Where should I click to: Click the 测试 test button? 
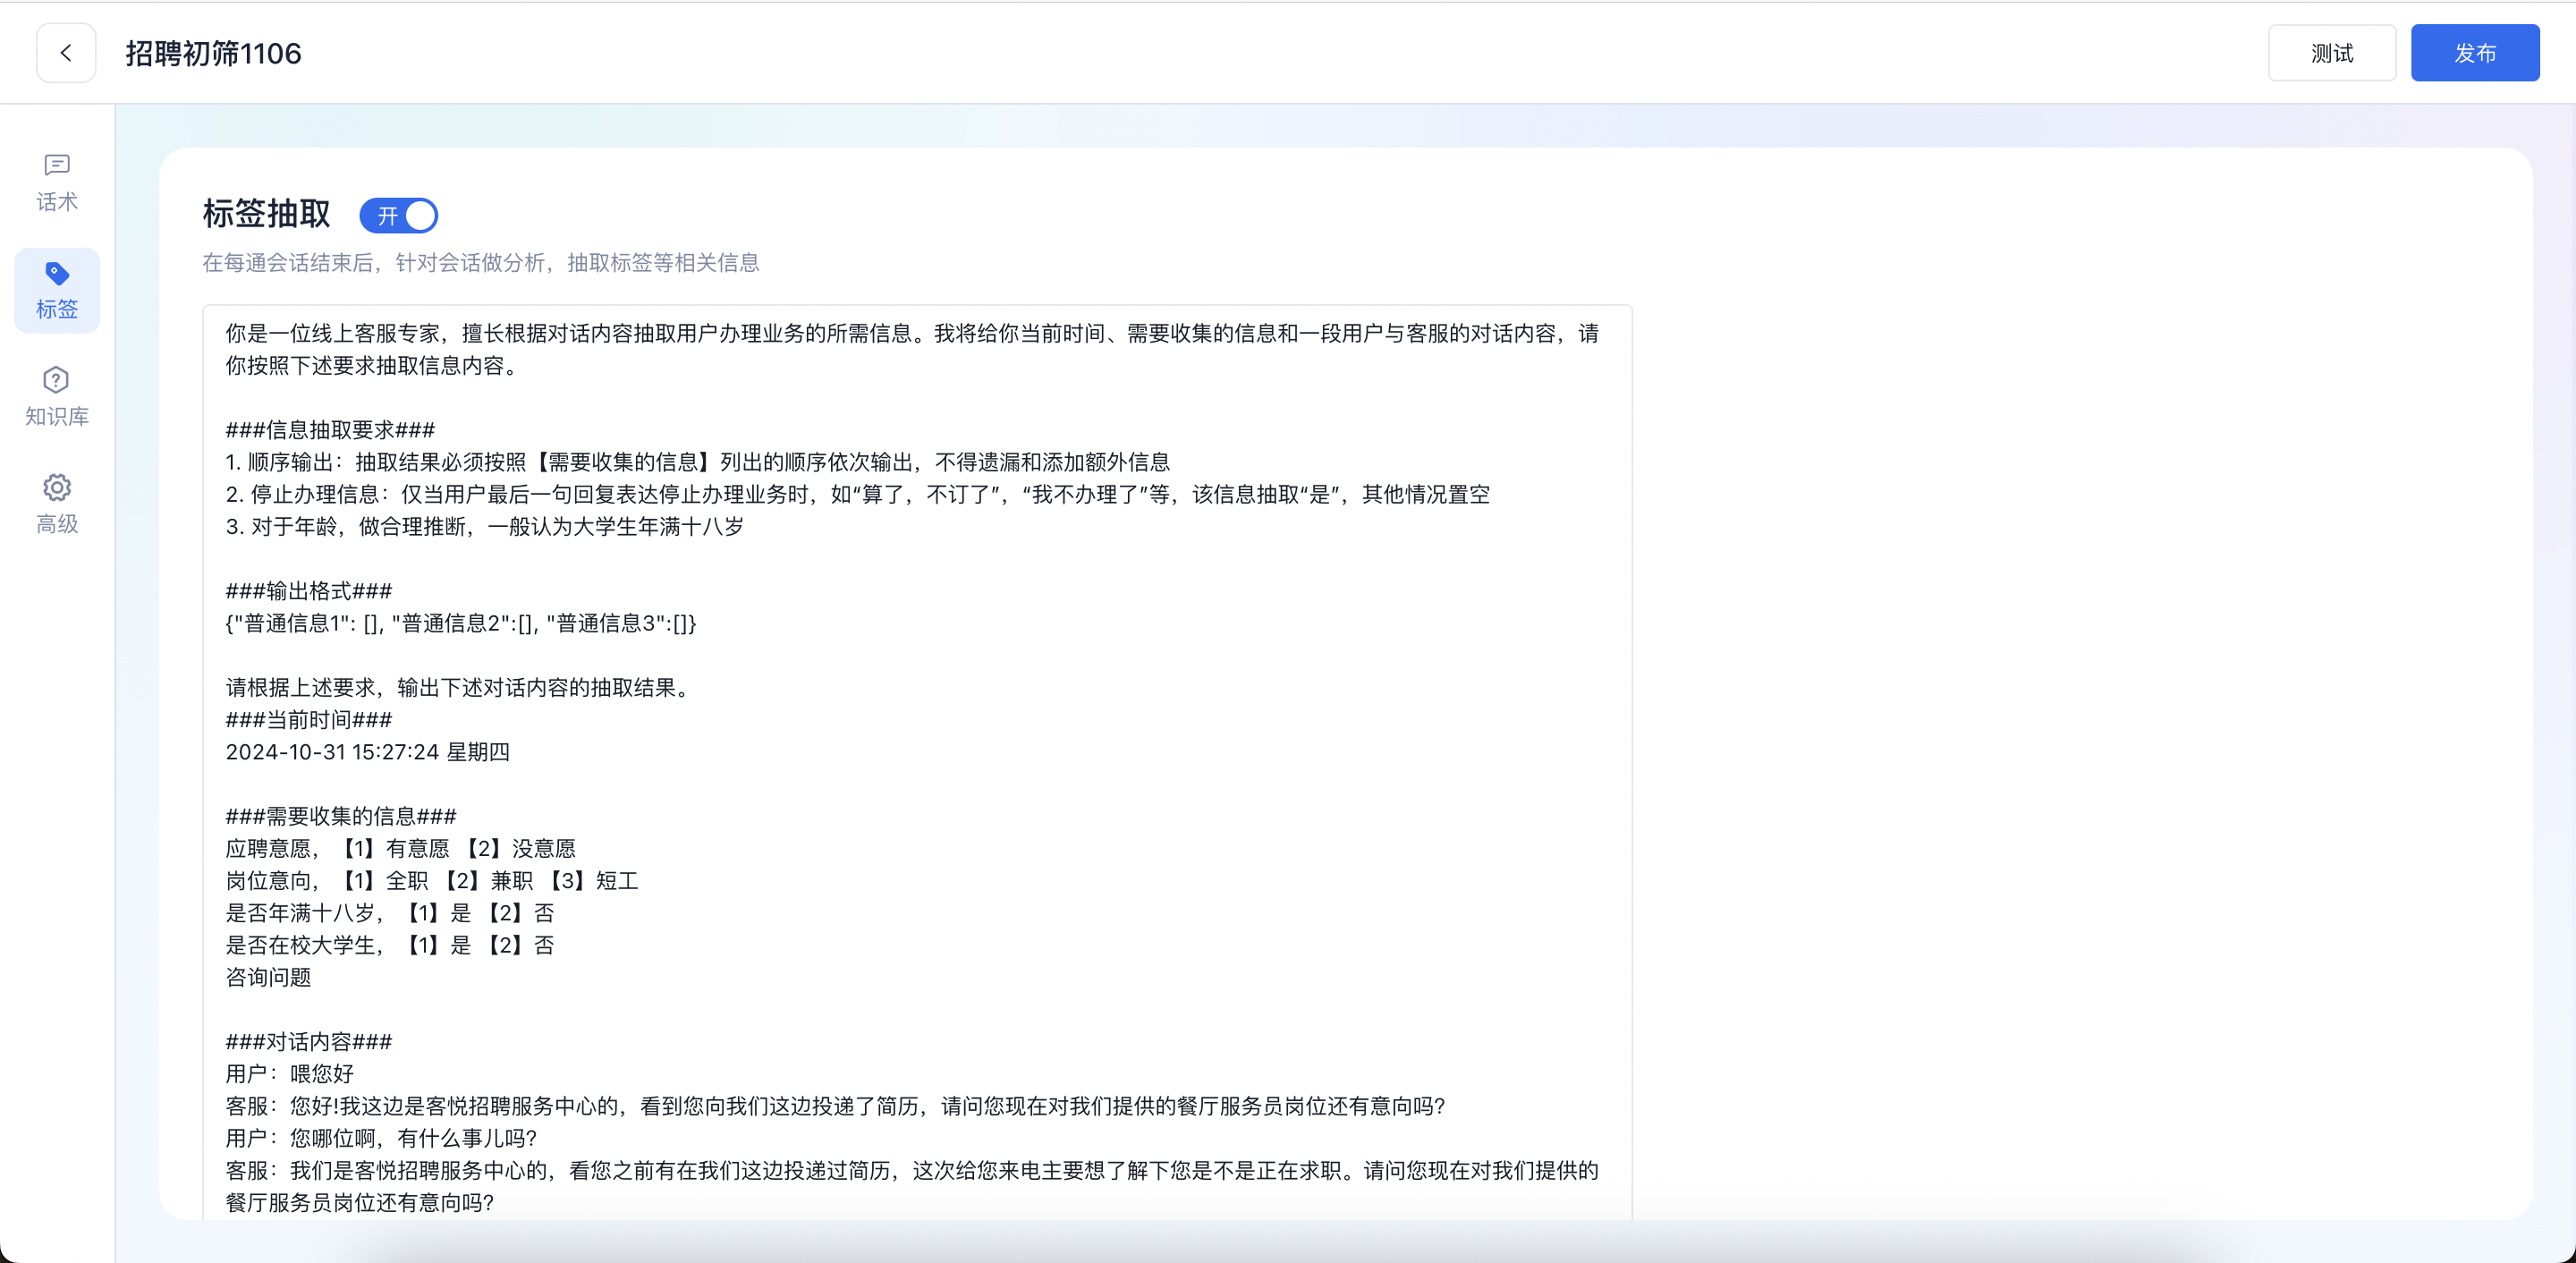tap(2332, 53)
